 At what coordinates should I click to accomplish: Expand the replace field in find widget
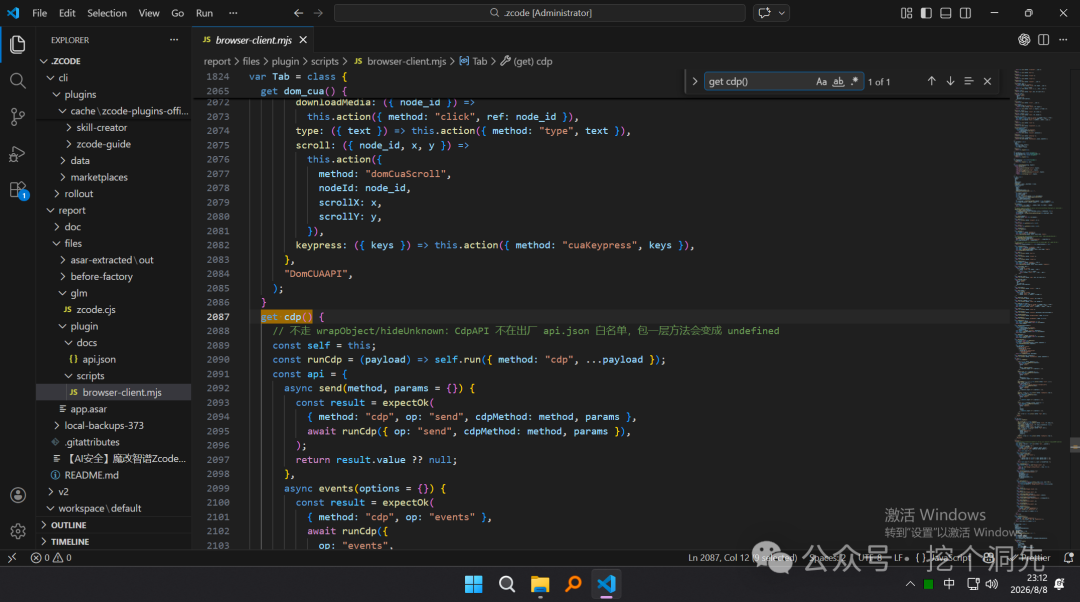pyautogui.click(x=694, y=81)
